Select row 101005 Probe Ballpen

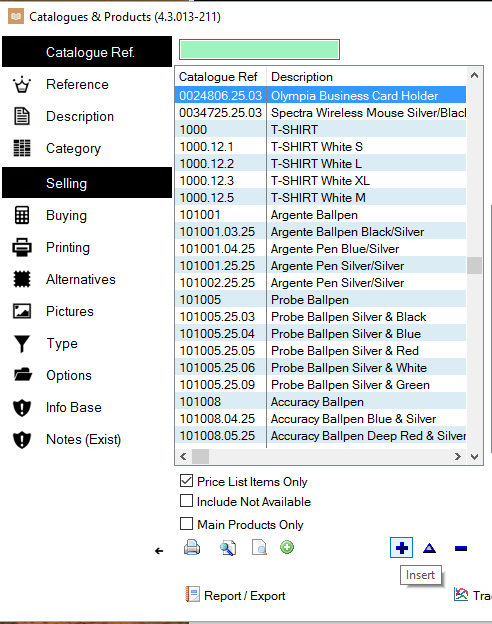point(320,300)
